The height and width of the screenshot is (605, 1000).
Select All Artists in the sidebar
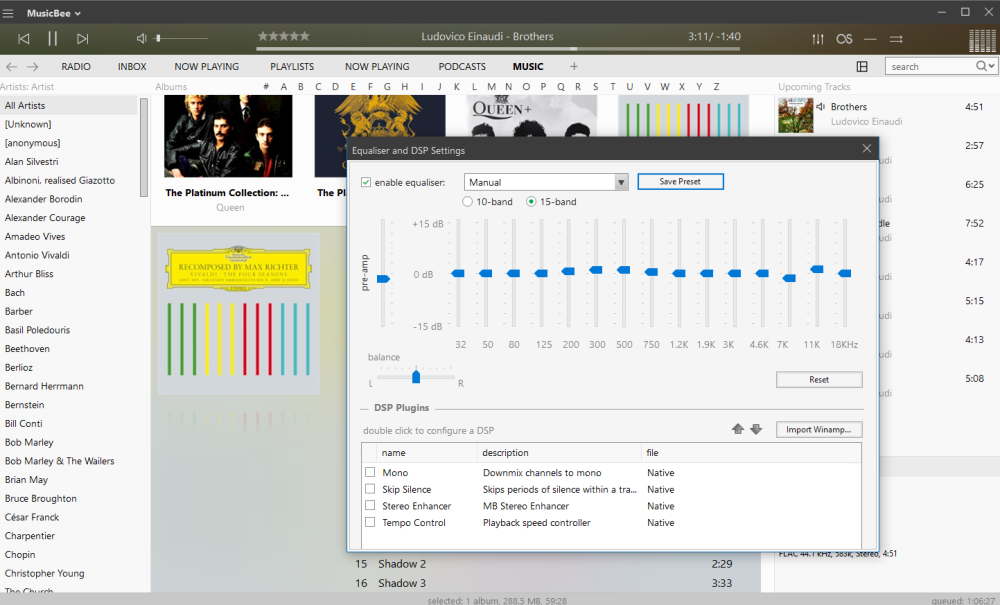click(x=69, y=105)
